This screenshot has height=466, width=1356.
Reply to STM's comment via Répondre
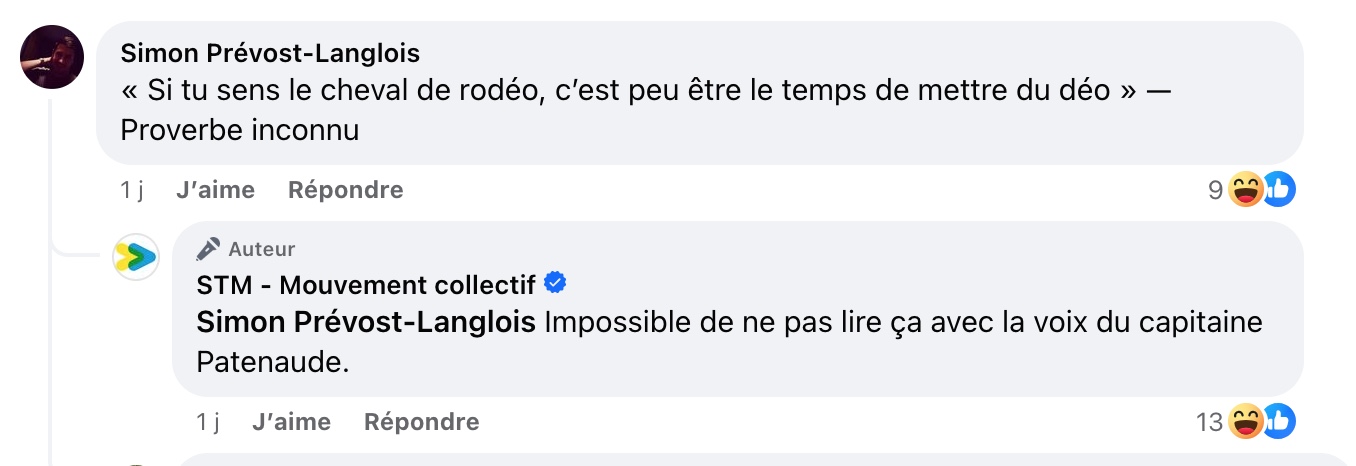pyautogui.click(x=422, y=422)
